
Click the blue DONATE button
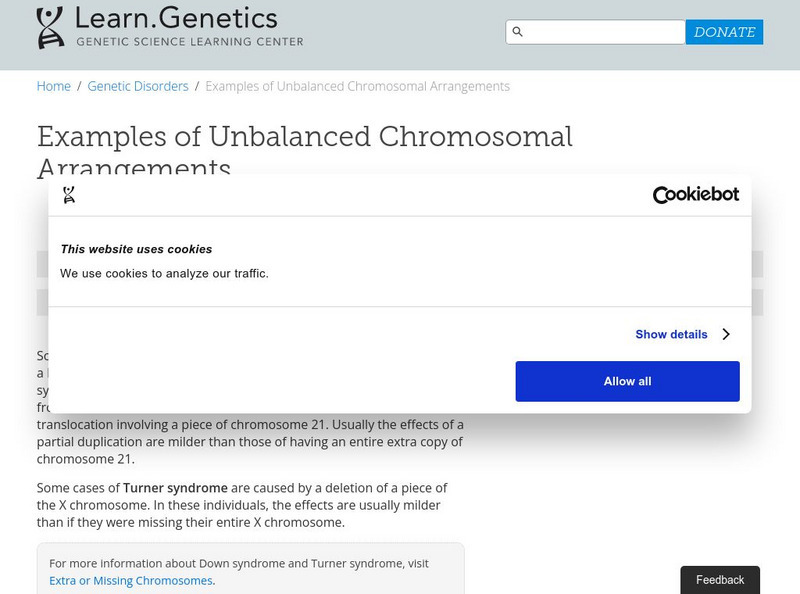[723, 32]
